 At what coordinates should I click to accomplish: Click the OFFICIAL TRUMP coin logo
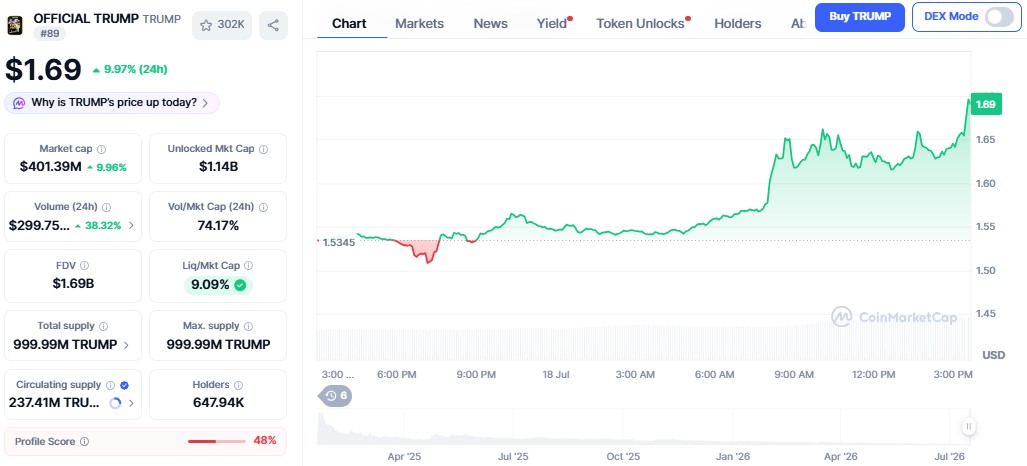coord(14,25)
